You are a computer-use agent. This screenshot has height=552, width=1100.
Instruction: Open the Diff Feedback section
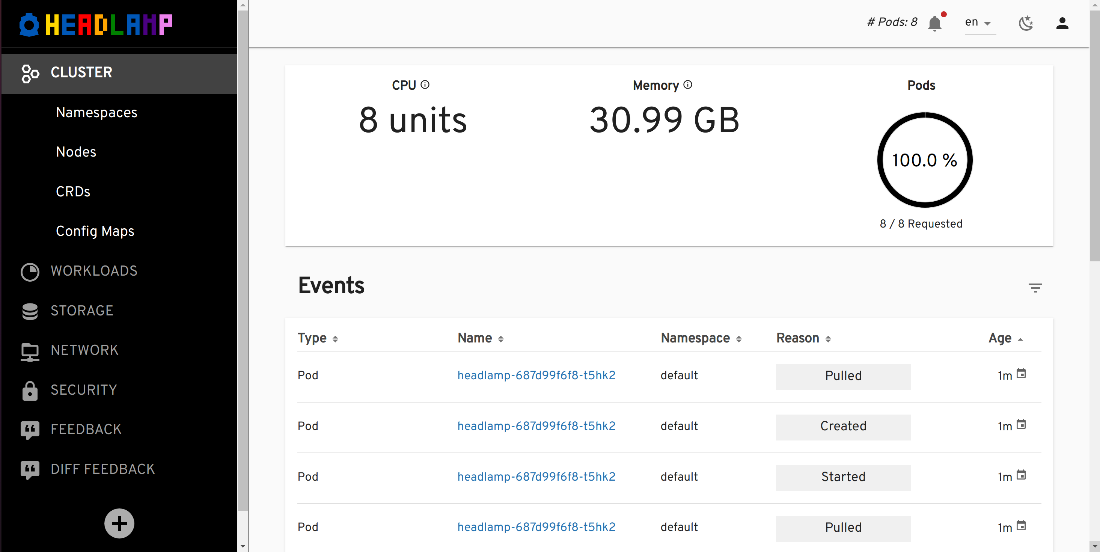click(102, 469)
